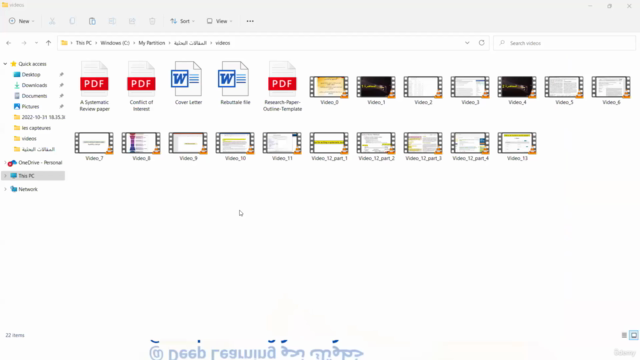
Task: Open Documents in Quick access
Action: 34,96
